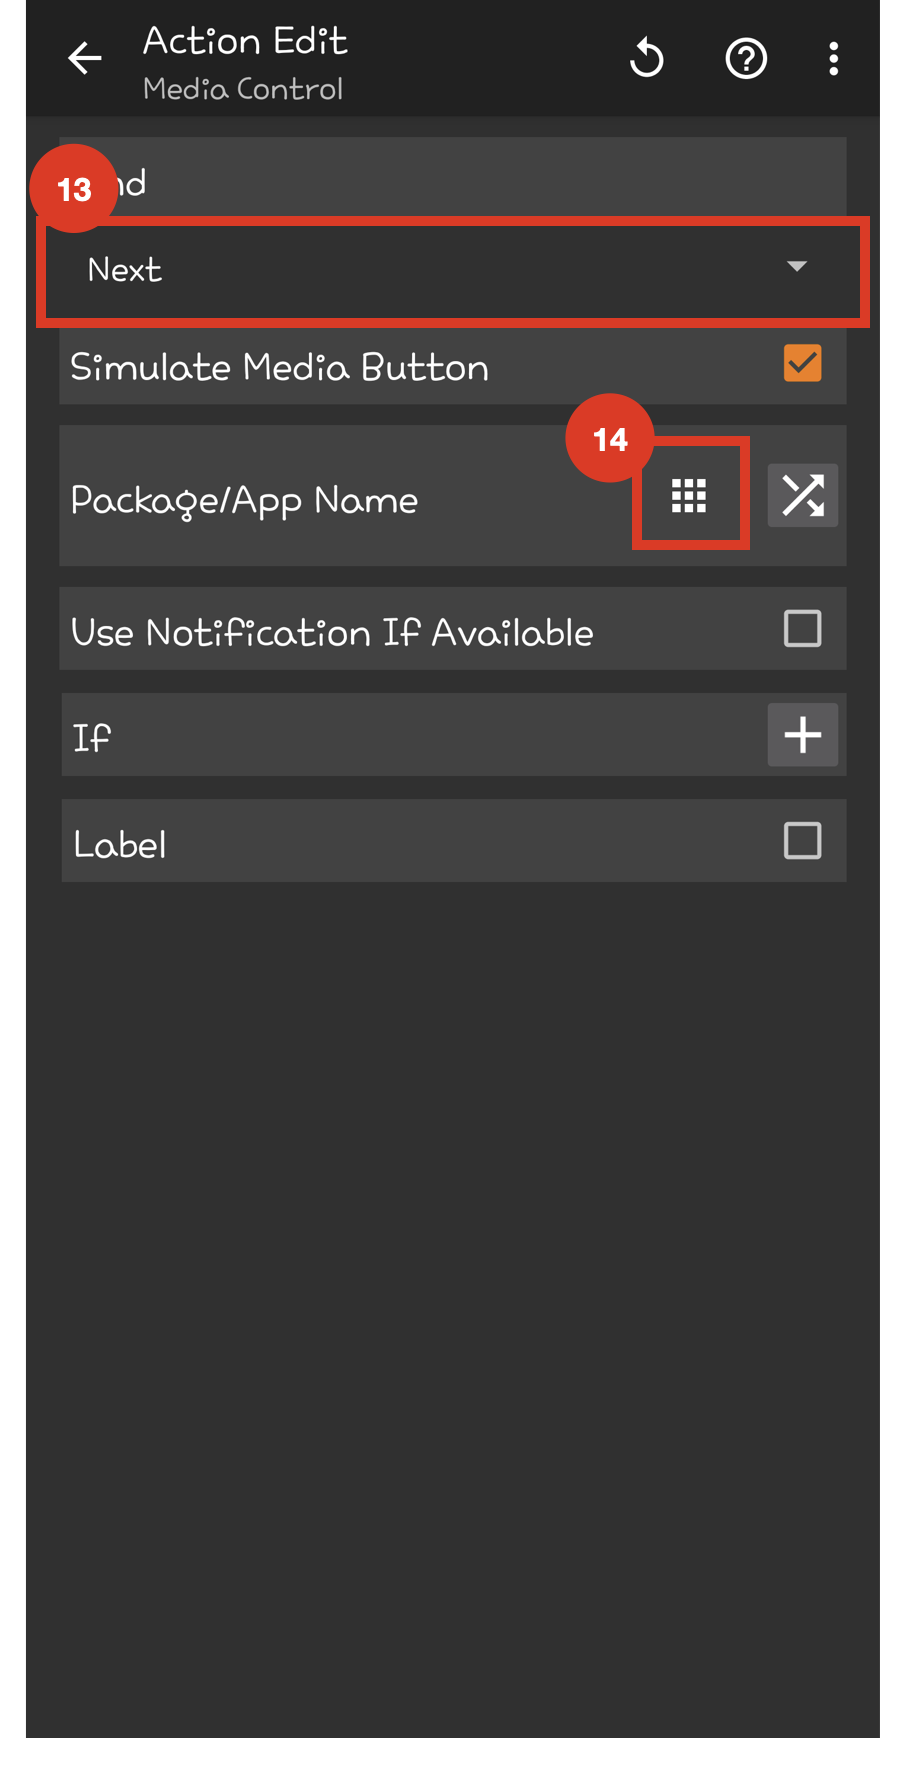Tap the revert changes circular arrow icon
Image resolution: width=906 pixels, height=1790 pixels.
pos(647,58)
